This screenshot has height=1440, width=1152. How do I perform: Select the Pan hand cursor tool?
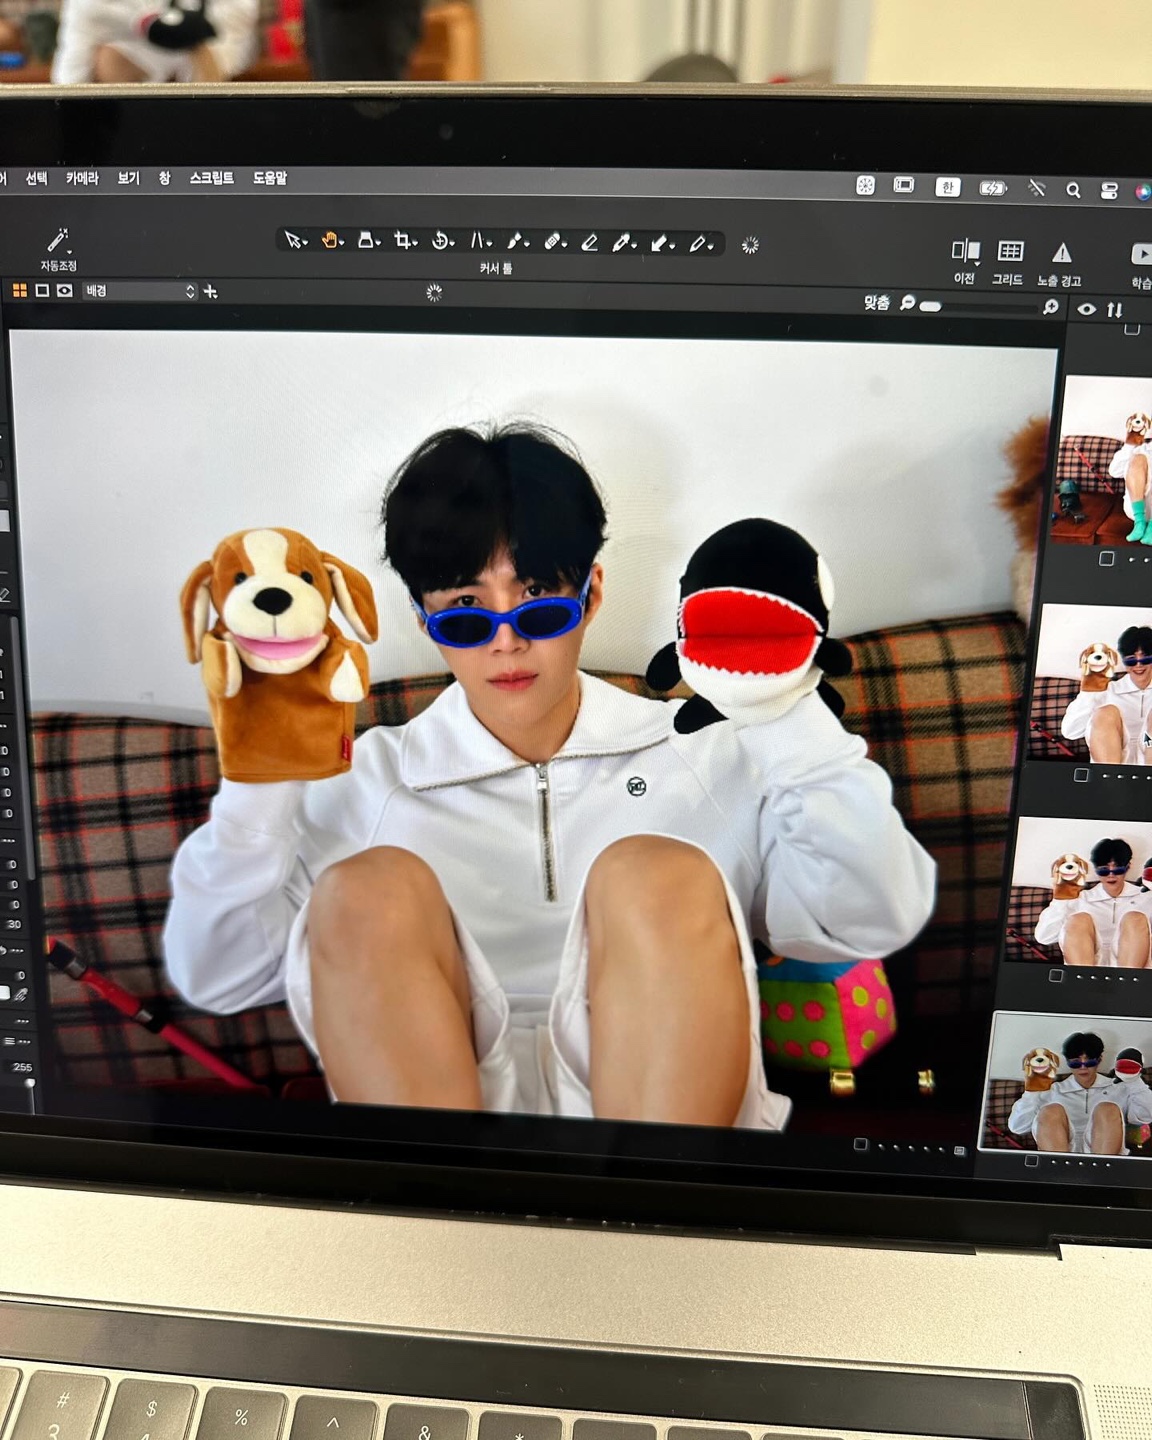click(x=331, y=240)
